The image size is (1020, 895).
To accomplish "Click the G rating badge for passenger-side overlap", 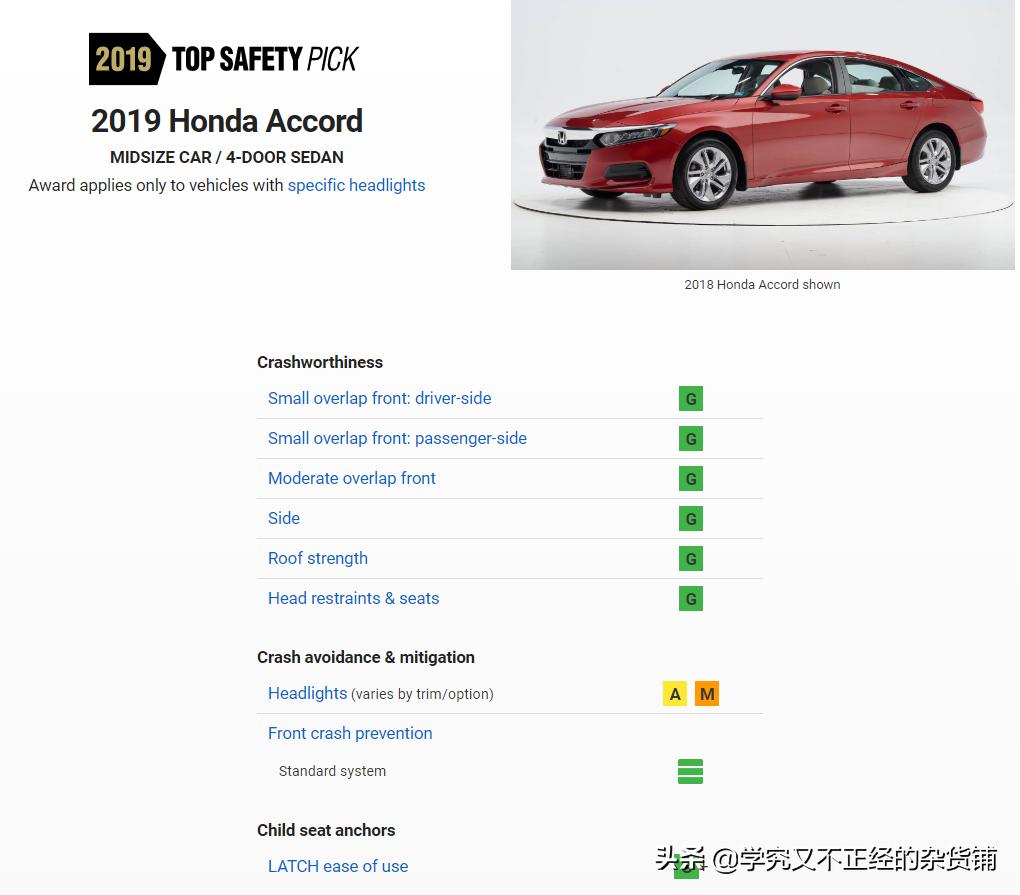I will [x=690, y=439].
